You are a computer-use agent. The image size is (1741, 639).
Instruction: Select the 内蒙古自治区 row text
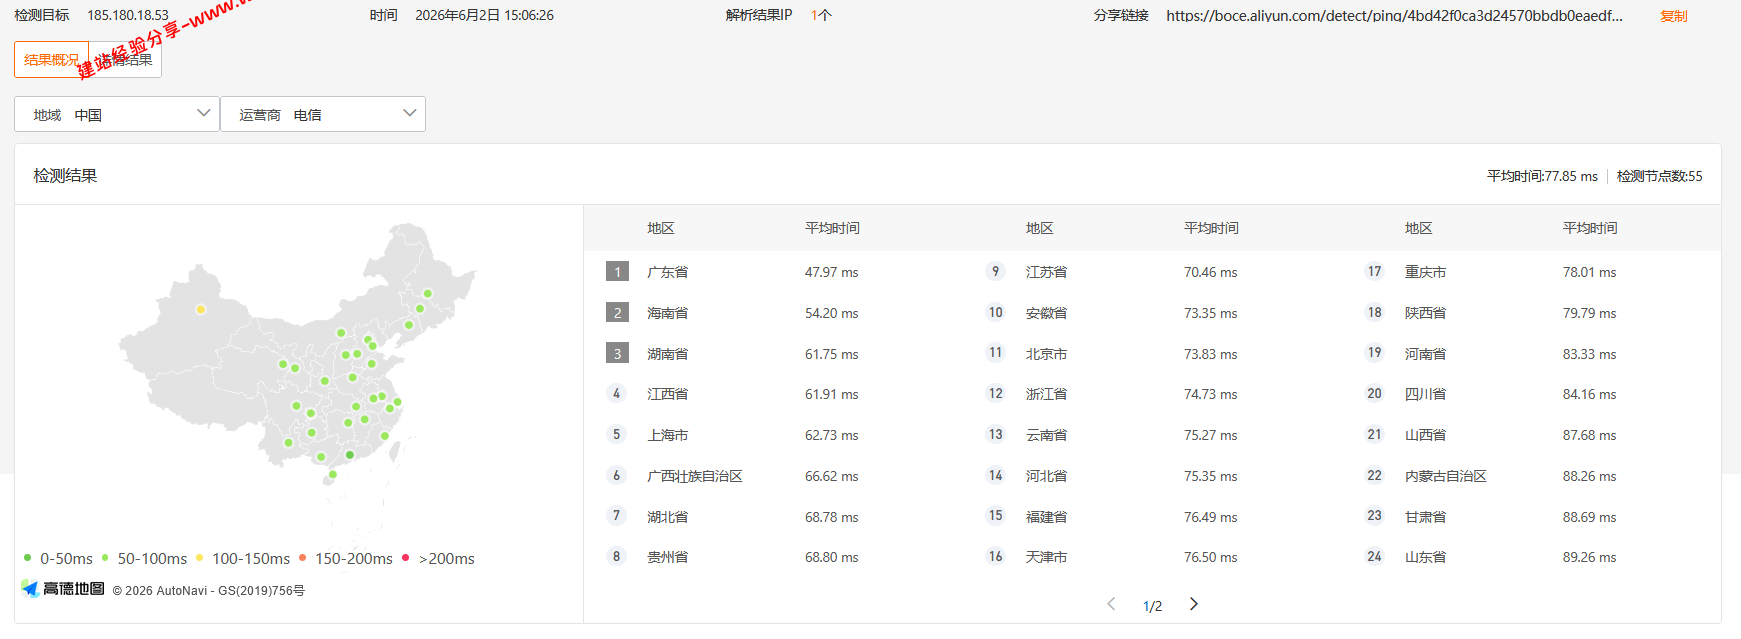pos(1446,476)
